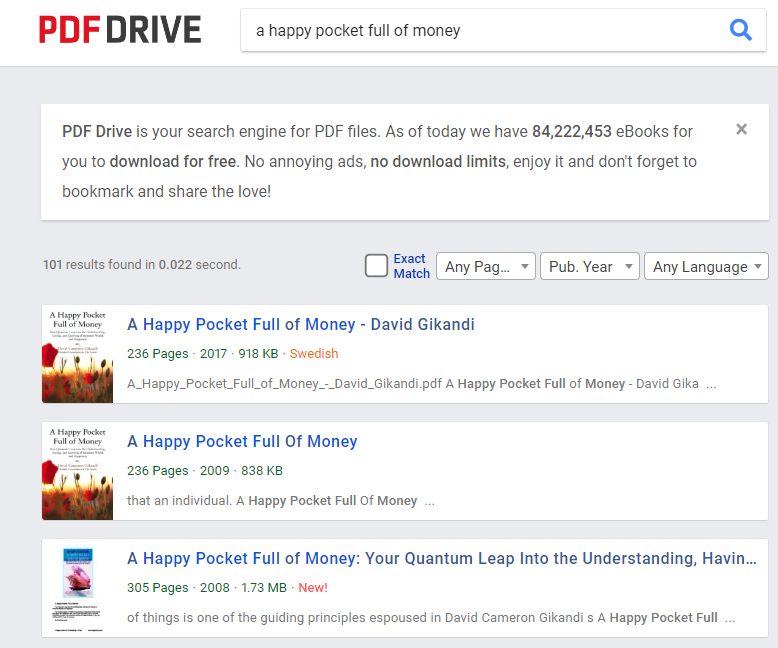778x648 pixels.
Task: Click the 'New!' label on third result
Action: tap(313, 588)
